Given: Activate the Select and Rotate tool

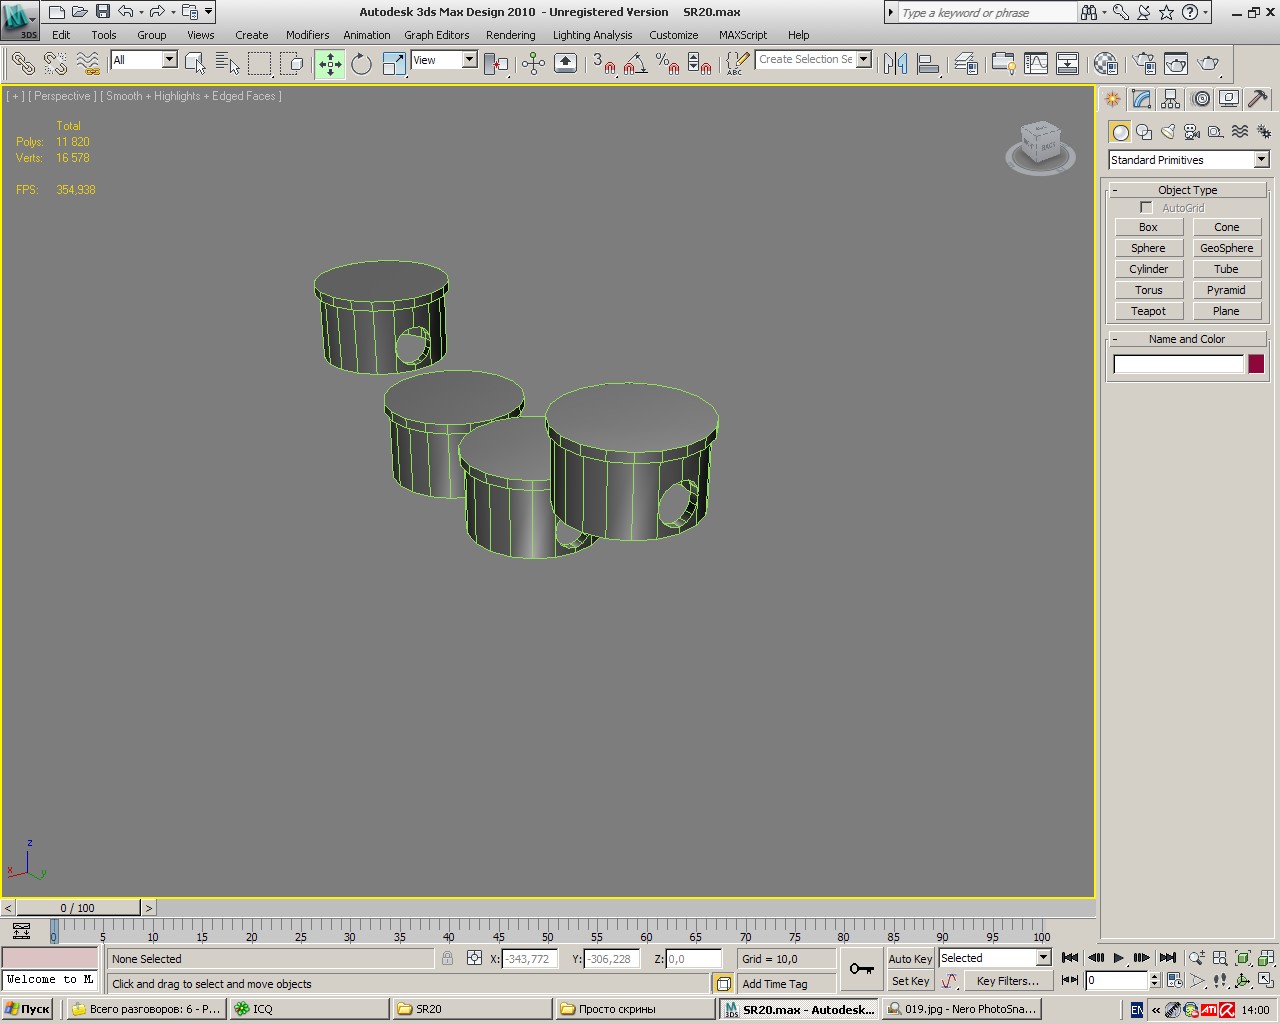Looking at the screenshot, I should tap(361, 64).
